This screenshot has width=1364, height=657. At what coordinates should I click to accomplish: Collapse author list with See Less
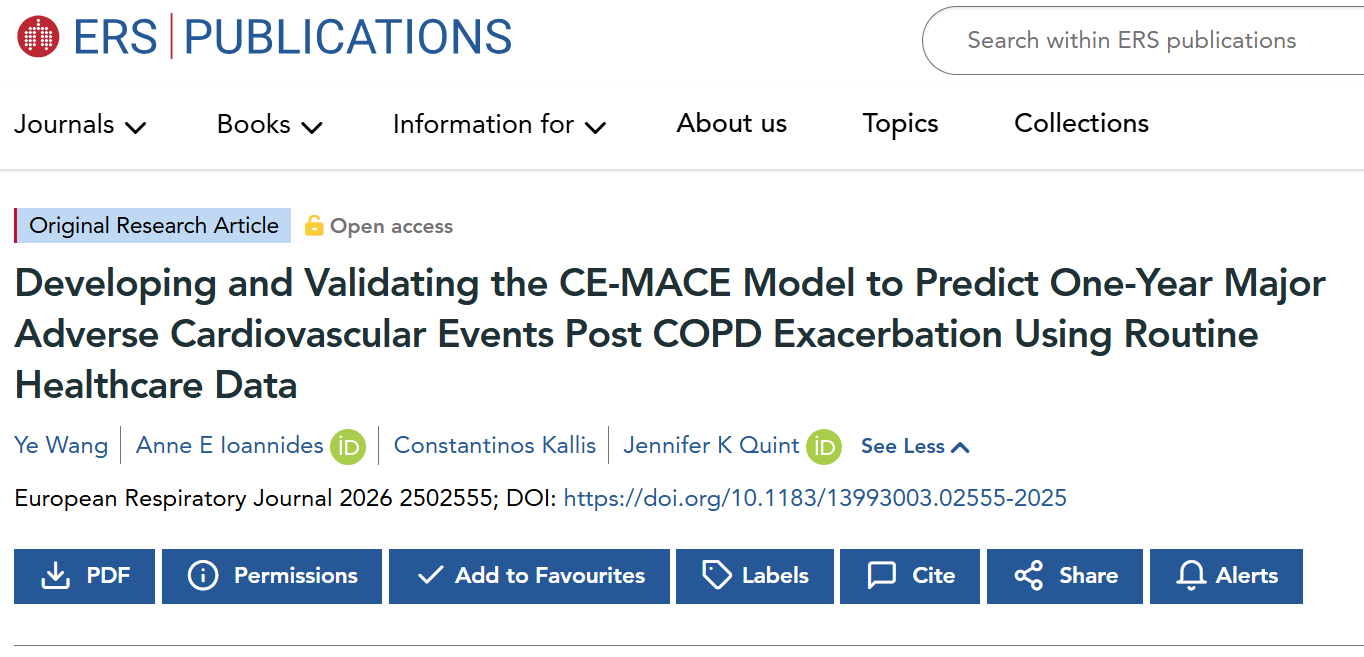click(x=915, y=447)
